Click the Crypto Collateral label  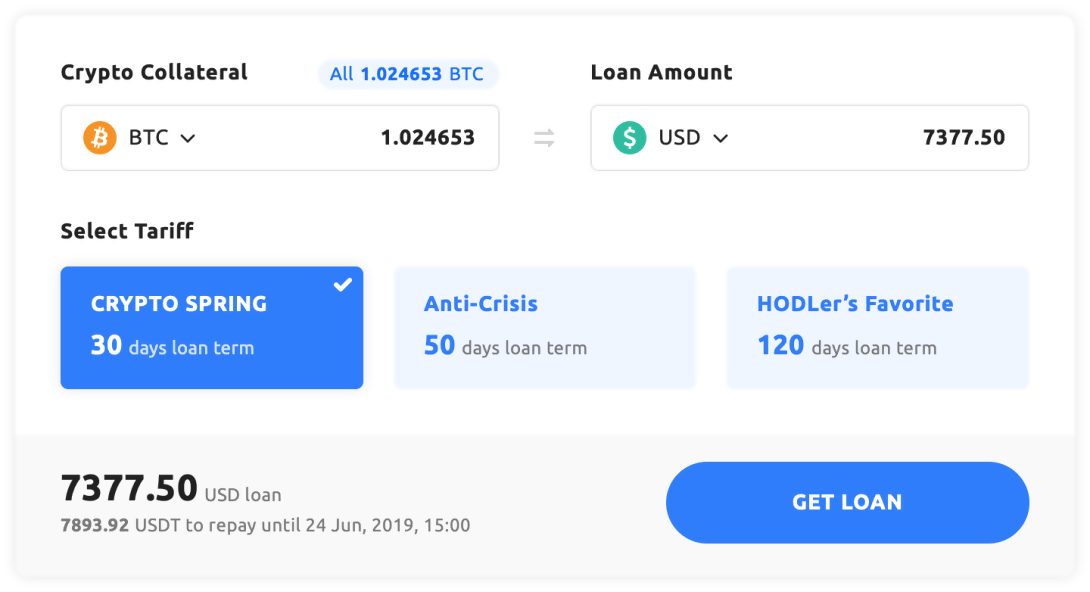pos(154,73)
